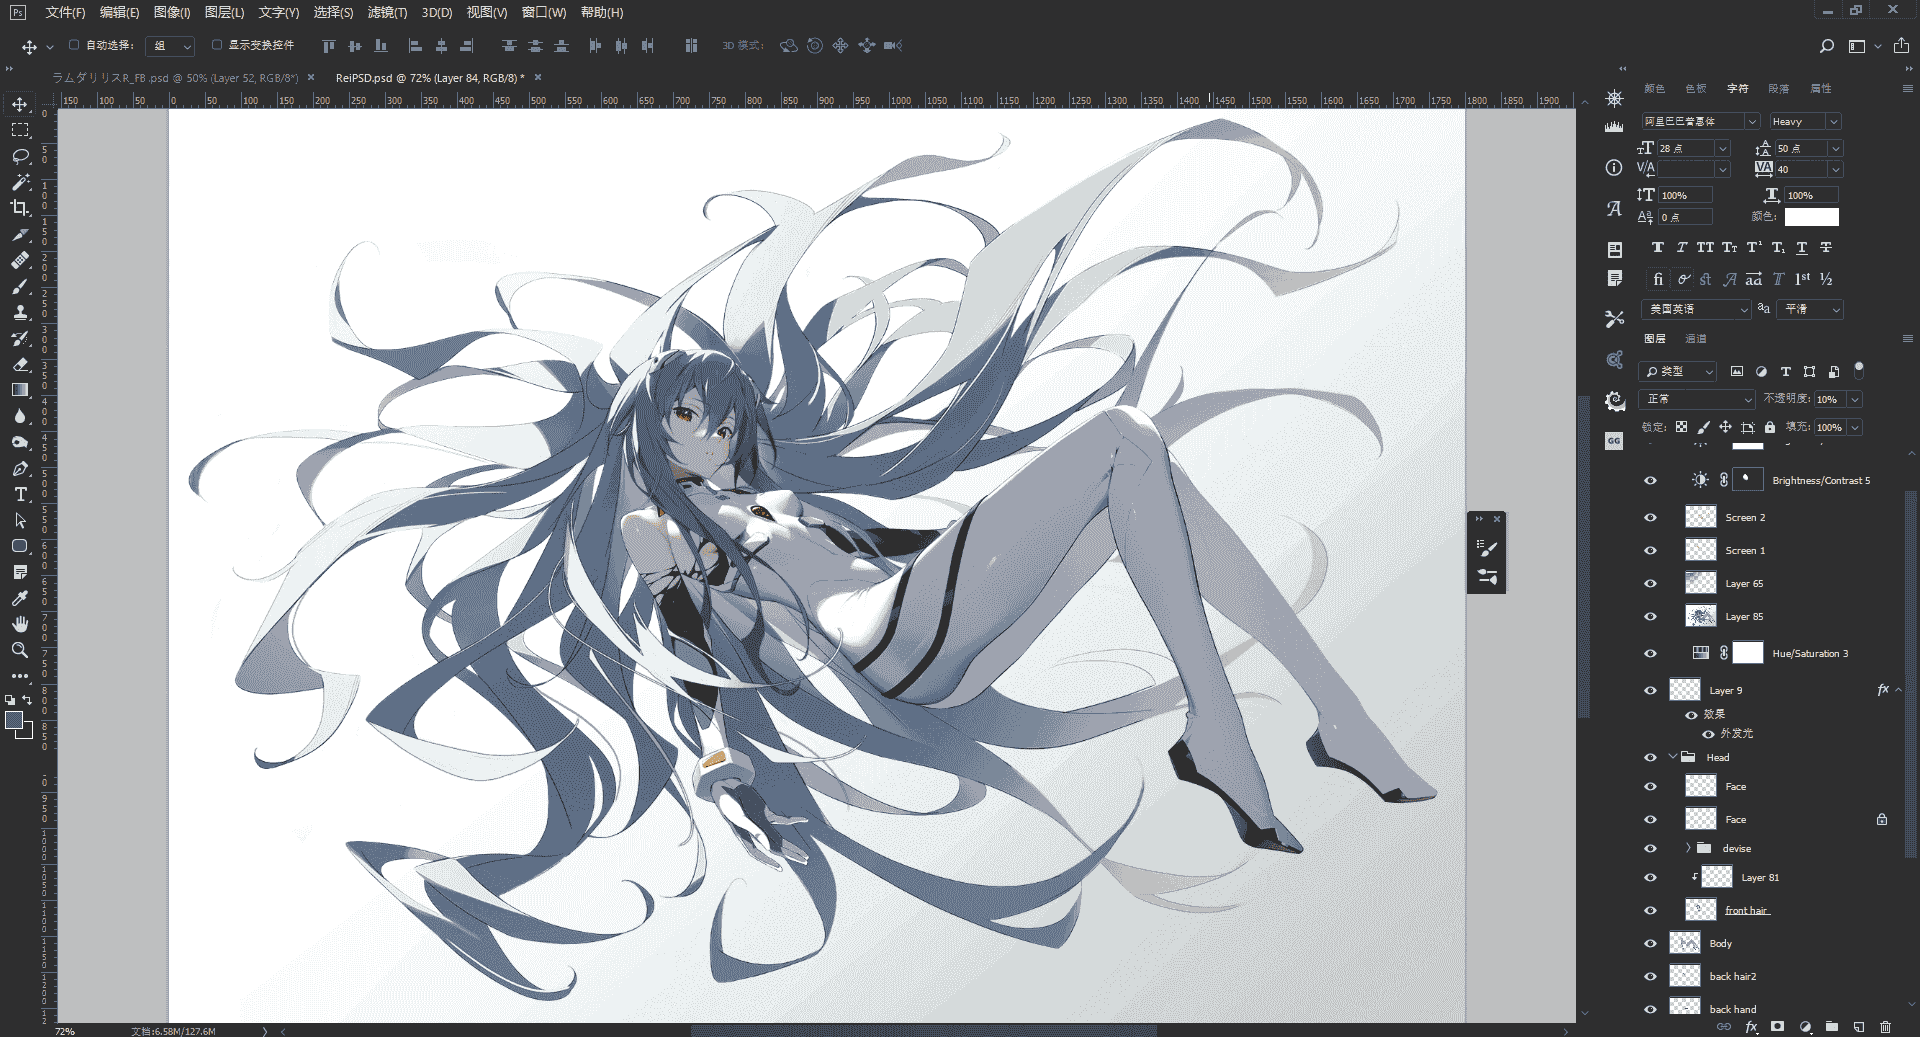Screen dimensions: 1920x1037
Task: Switch to the ReiPSD.psd document tab
Action: pos(430,78)
